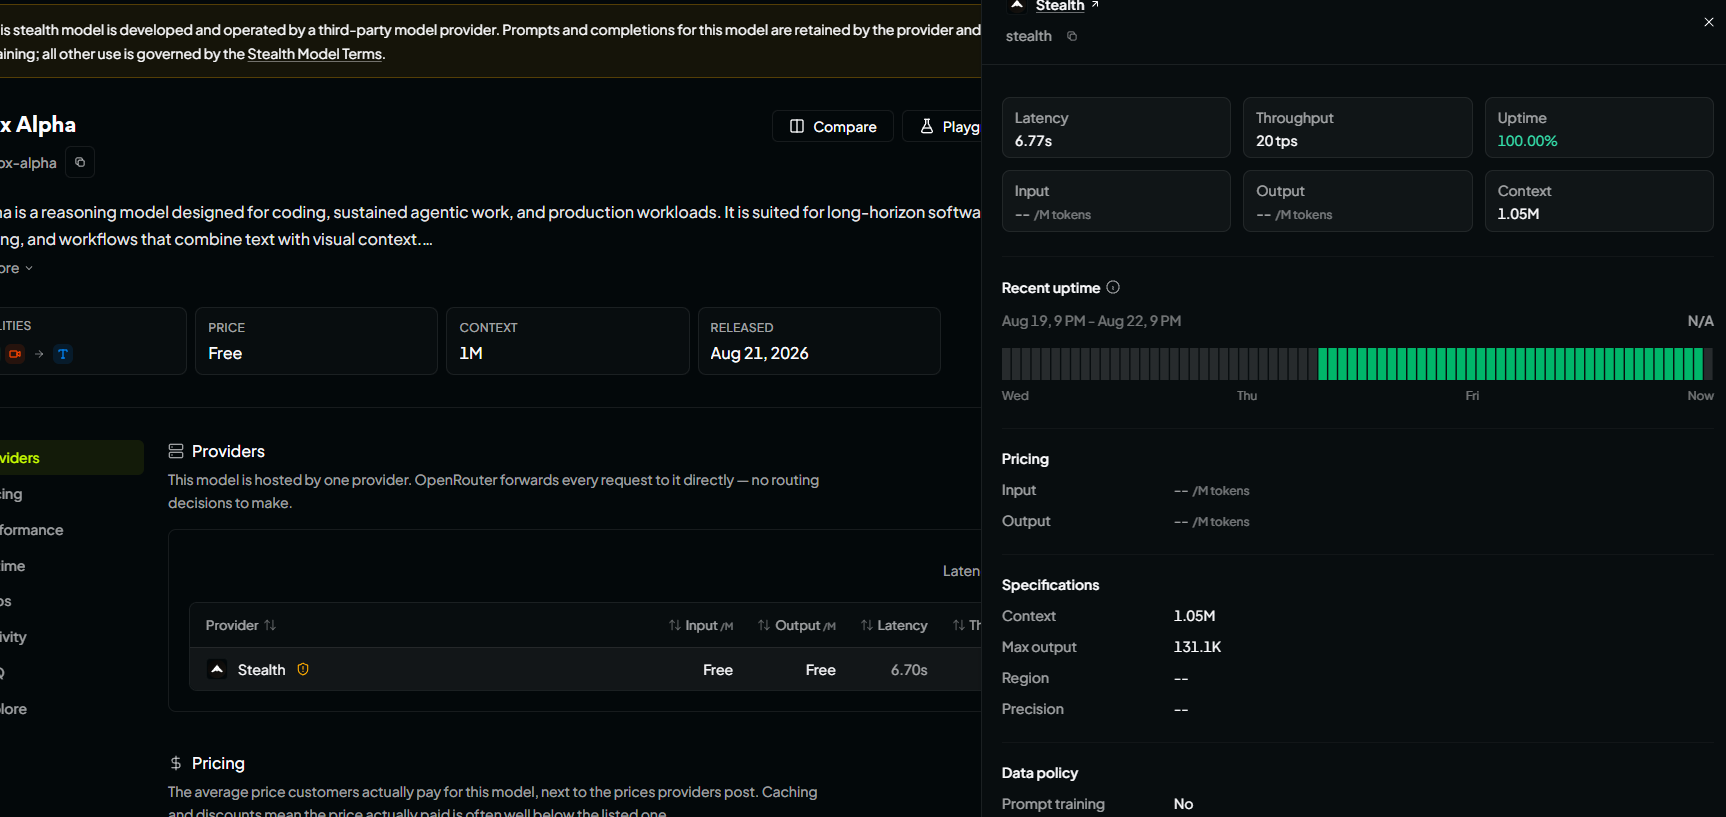
Task: Click the 1.05M value under Specifications
Action: pyautogui.click(x=1194, y=616)
